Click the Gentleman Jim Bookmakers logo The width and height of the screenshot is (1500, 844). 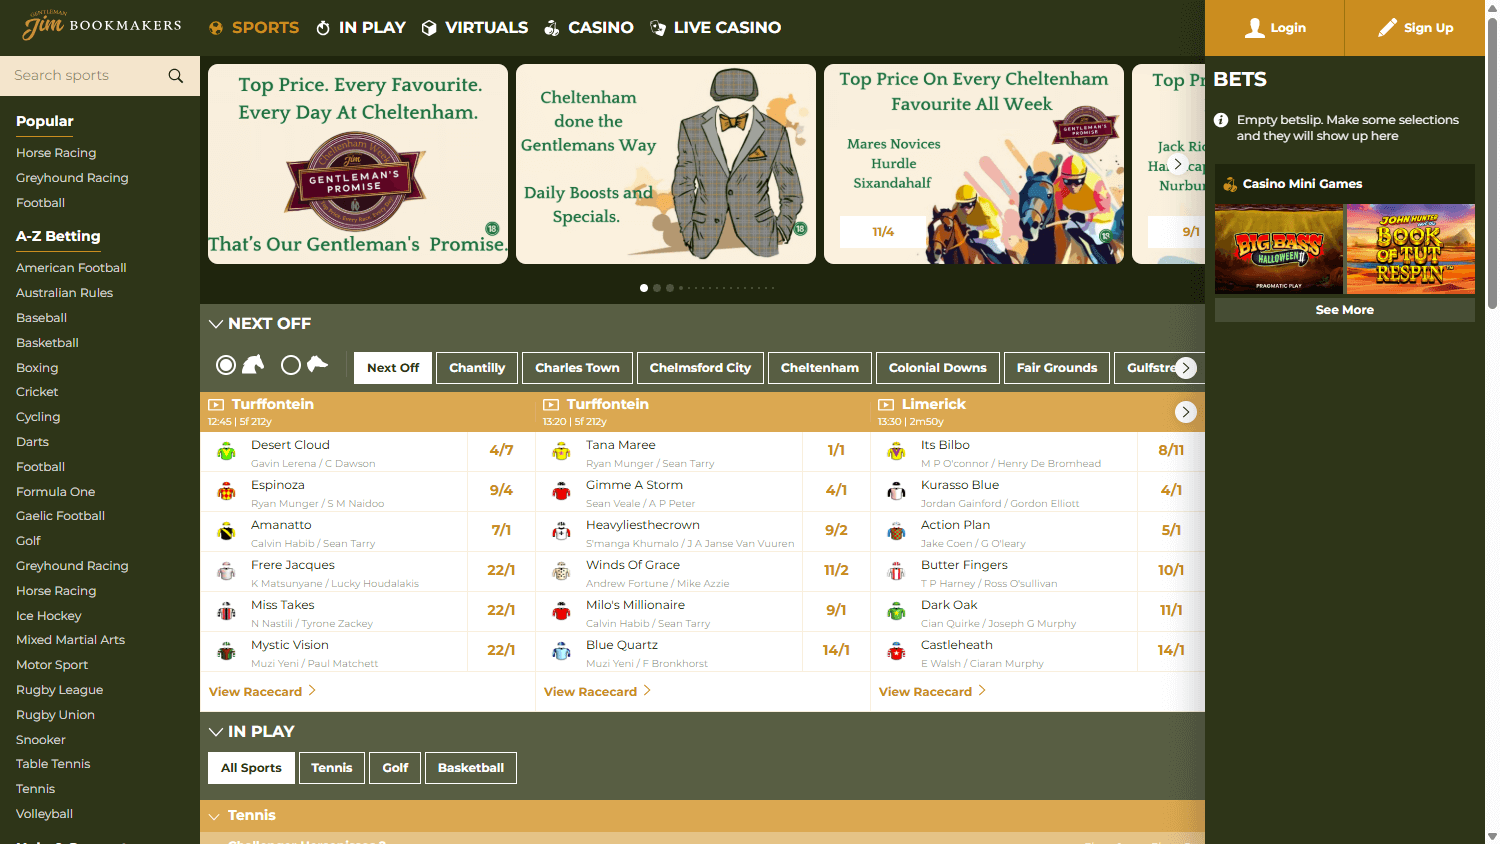101,26
